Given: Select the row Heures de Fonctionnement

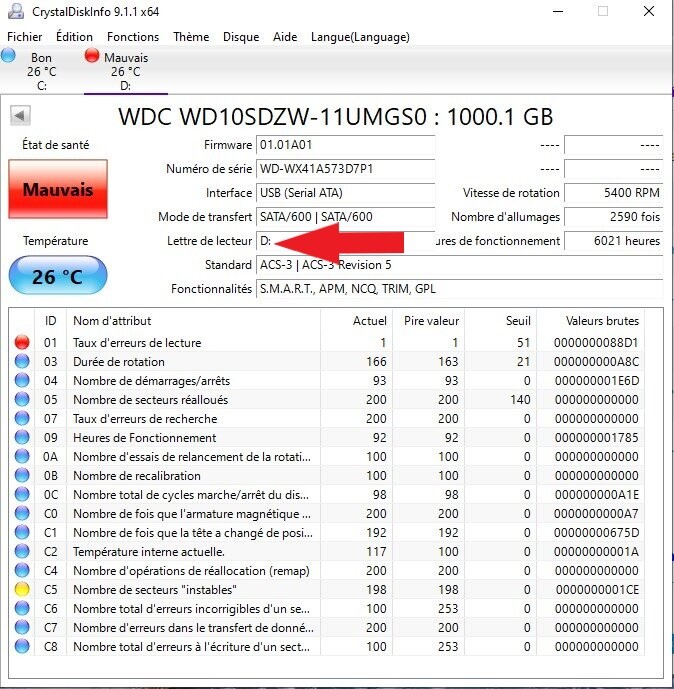Looking at the screenshot, I should pyautogui.click(x=326, y=437).
